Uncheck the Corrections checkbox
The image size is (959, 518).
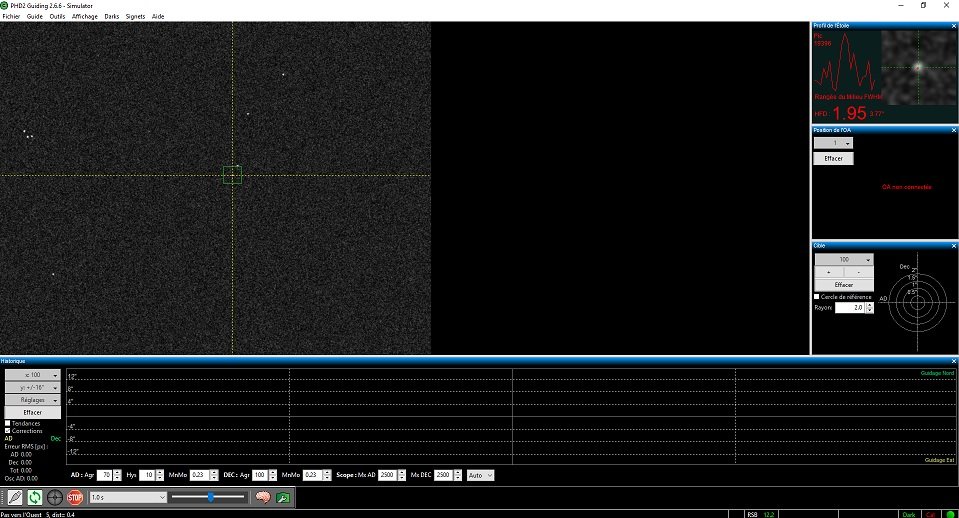pos(8,431)
